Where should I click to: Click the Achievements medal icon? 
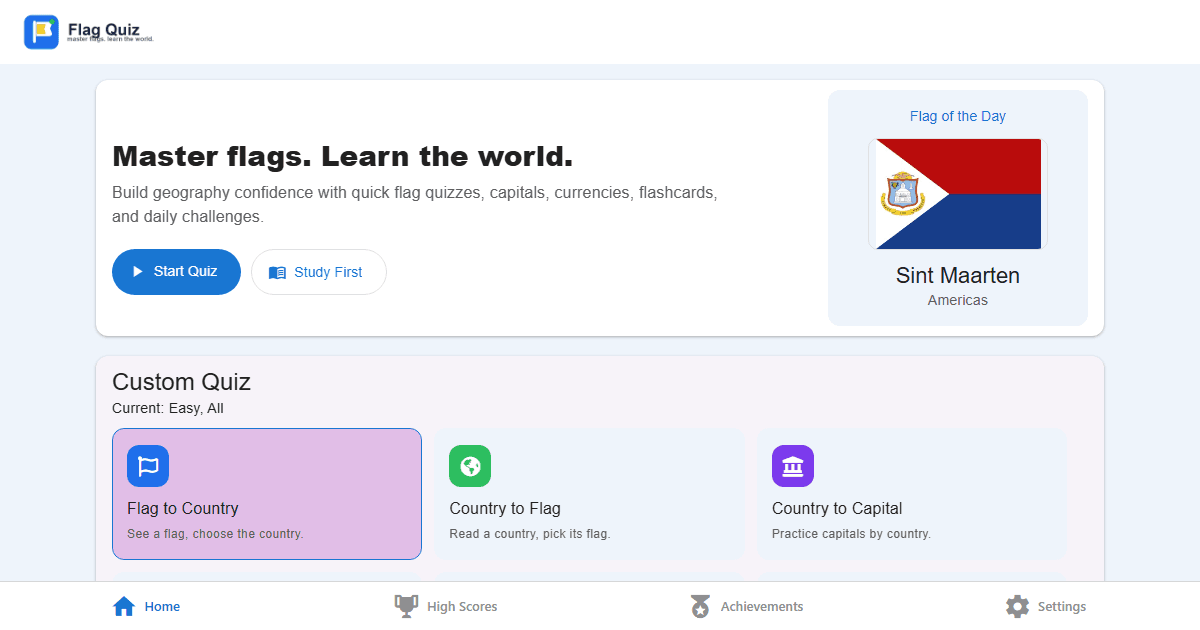tap(701, 606)
